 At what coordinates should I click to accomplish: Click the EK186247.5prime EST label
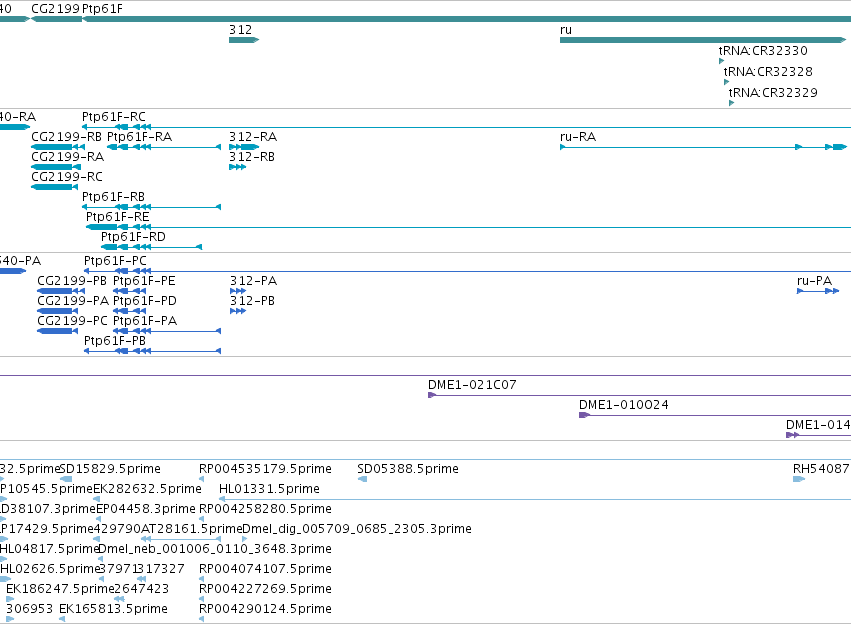60,589
